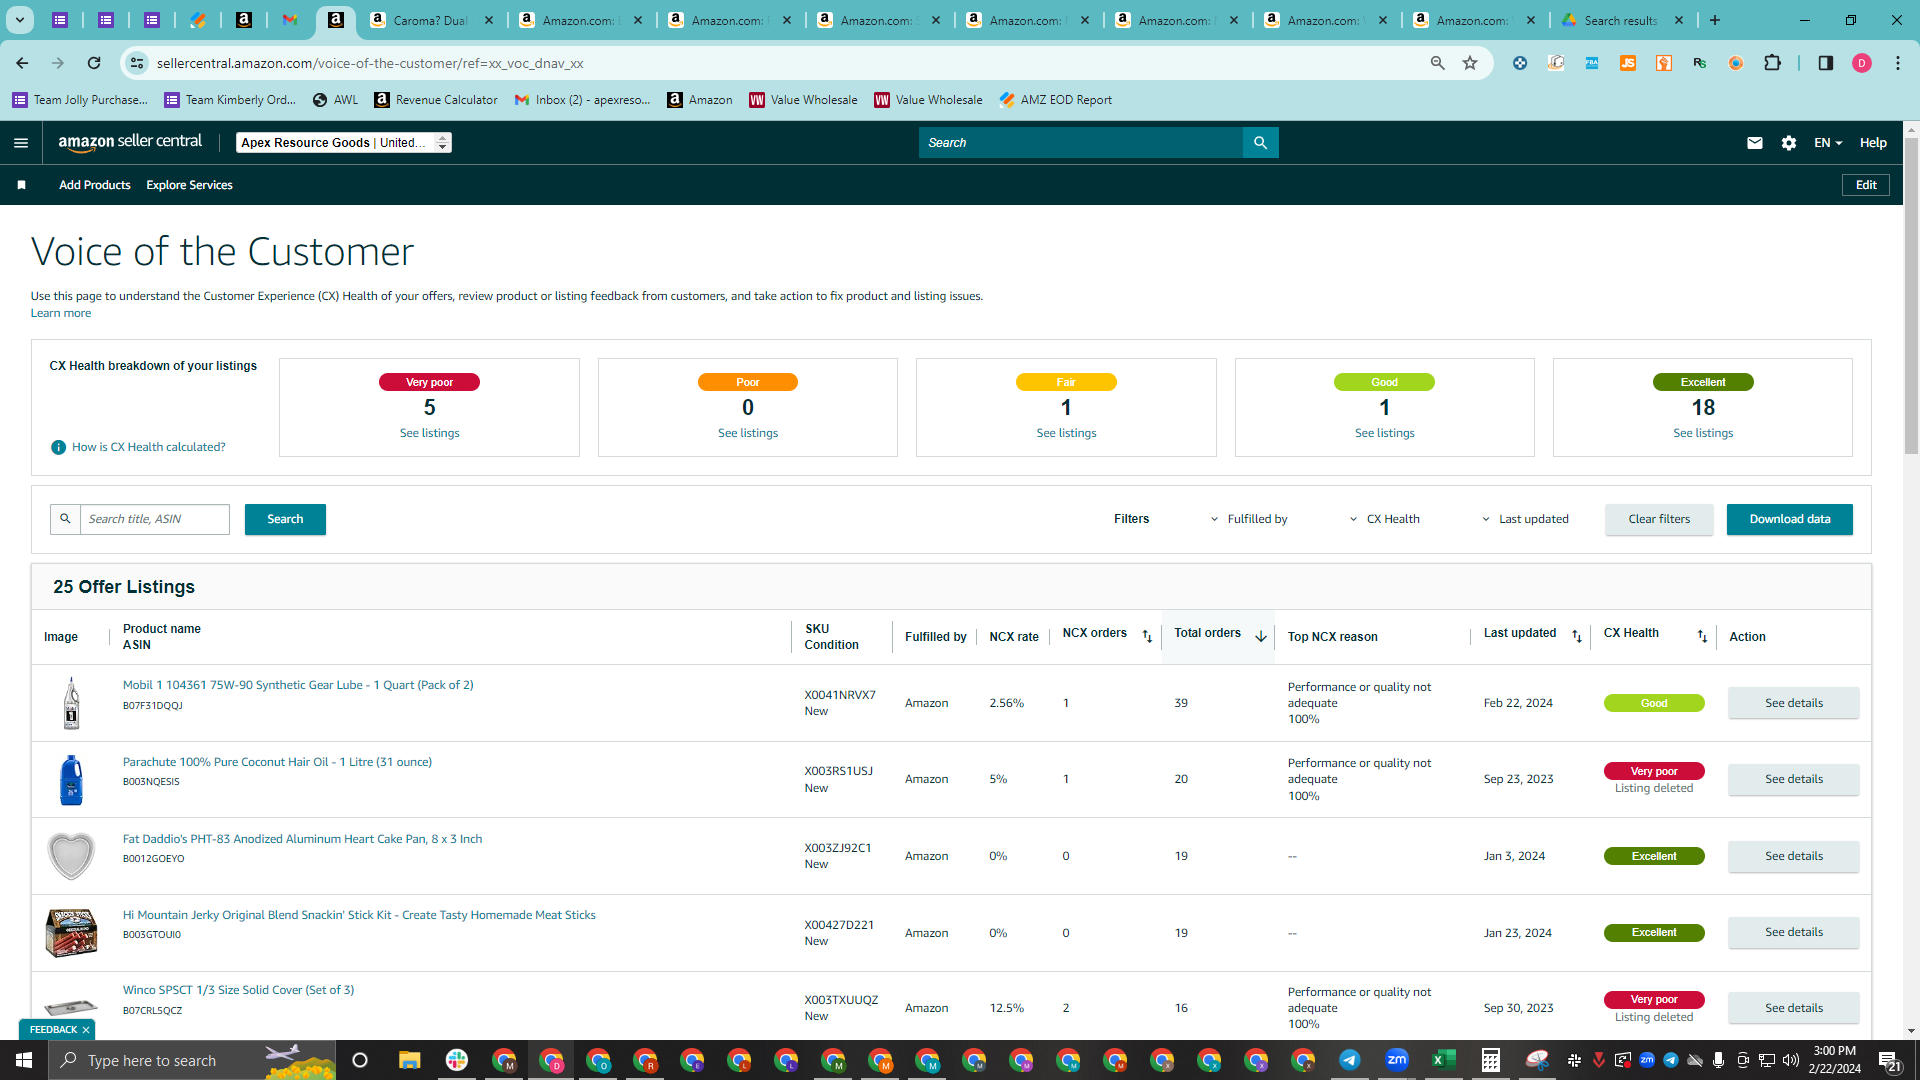The image size is (1920, 1080).
Task: Open the Revenue Calculator bookmark
Action: point(436,100)
